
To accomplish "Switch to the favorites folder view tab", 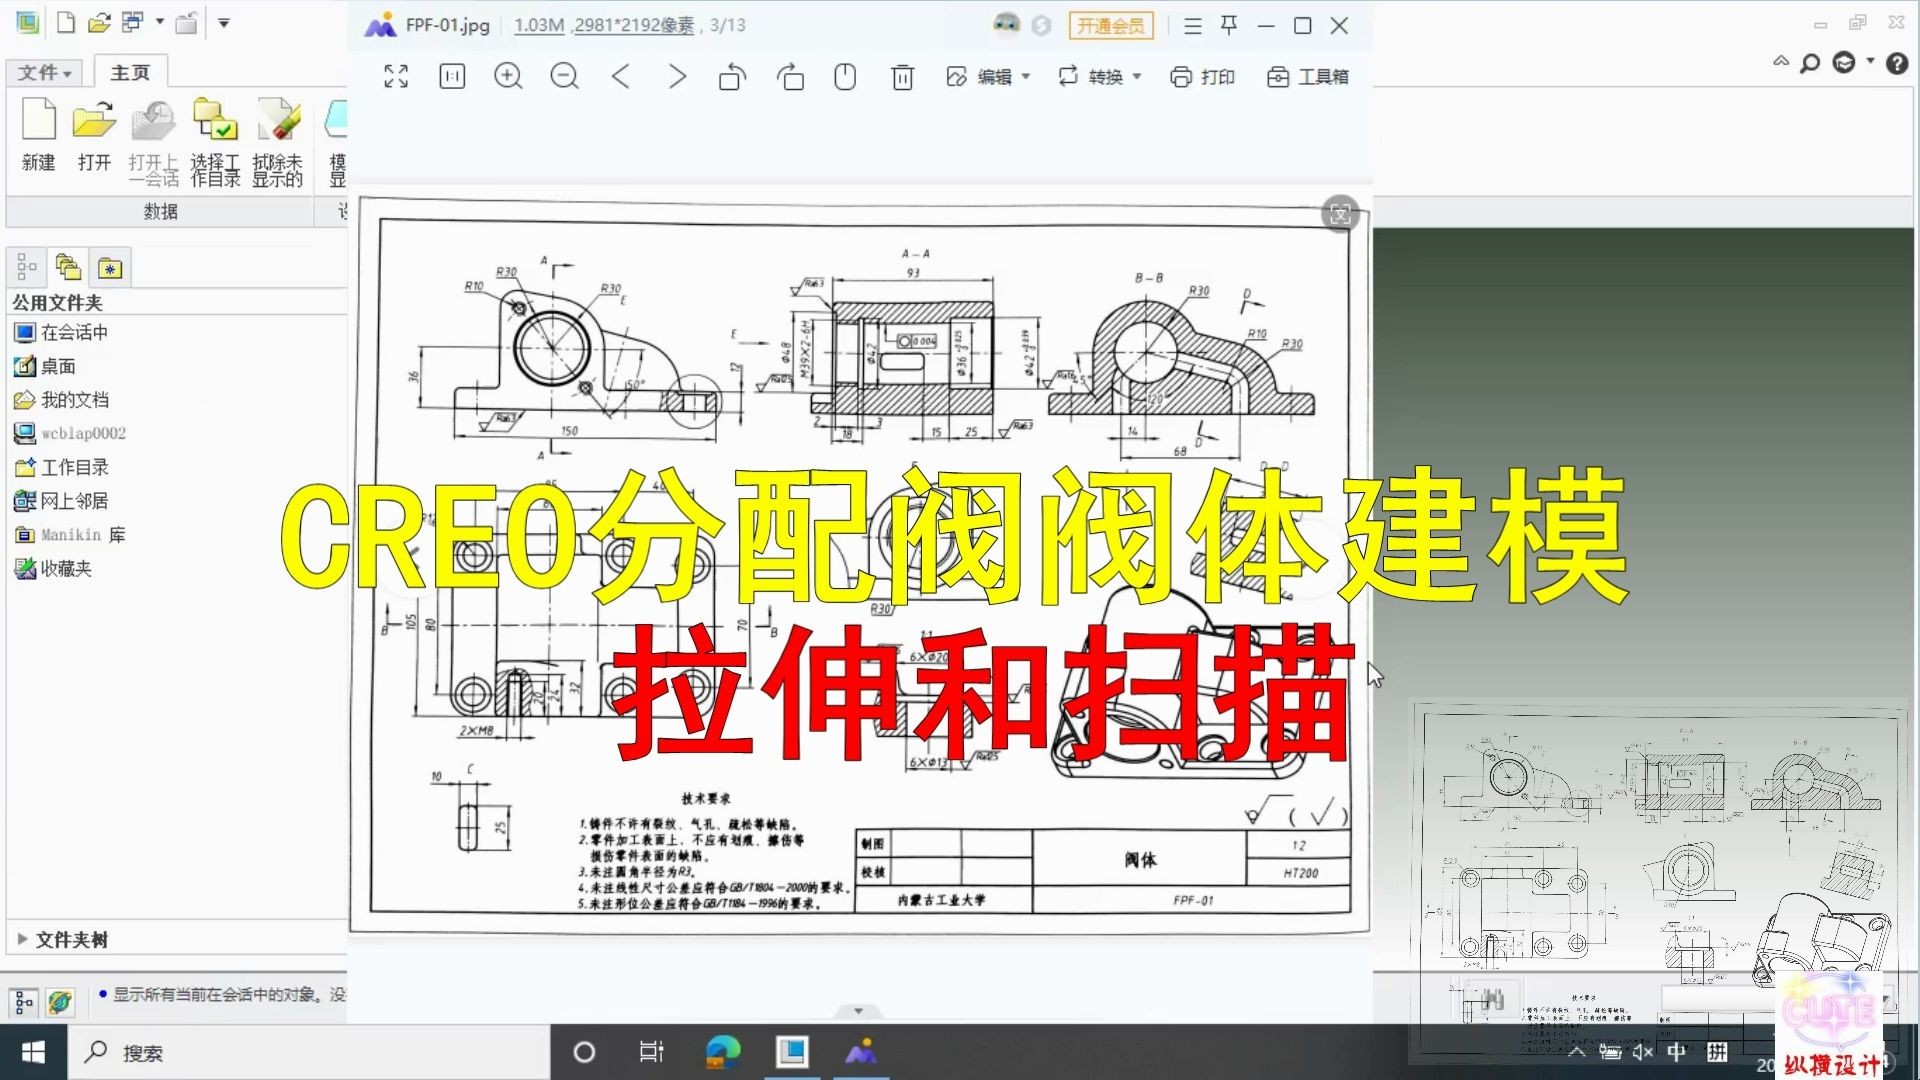I will 110,267.
